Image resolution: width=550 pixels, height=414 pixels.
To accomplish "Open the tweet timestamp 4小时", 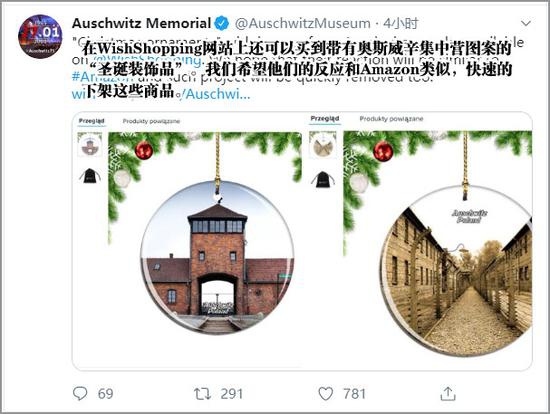I will coord(401,24).
